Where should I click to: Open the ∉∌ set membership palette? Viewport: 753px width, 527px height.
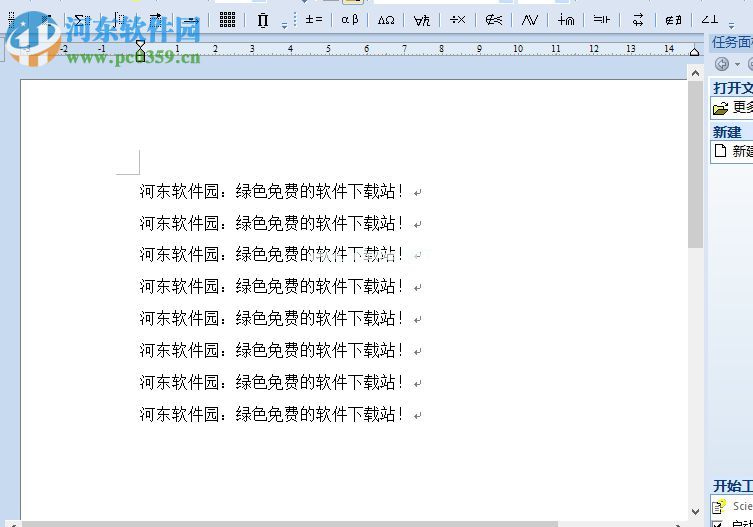click(x=673, y=20)
